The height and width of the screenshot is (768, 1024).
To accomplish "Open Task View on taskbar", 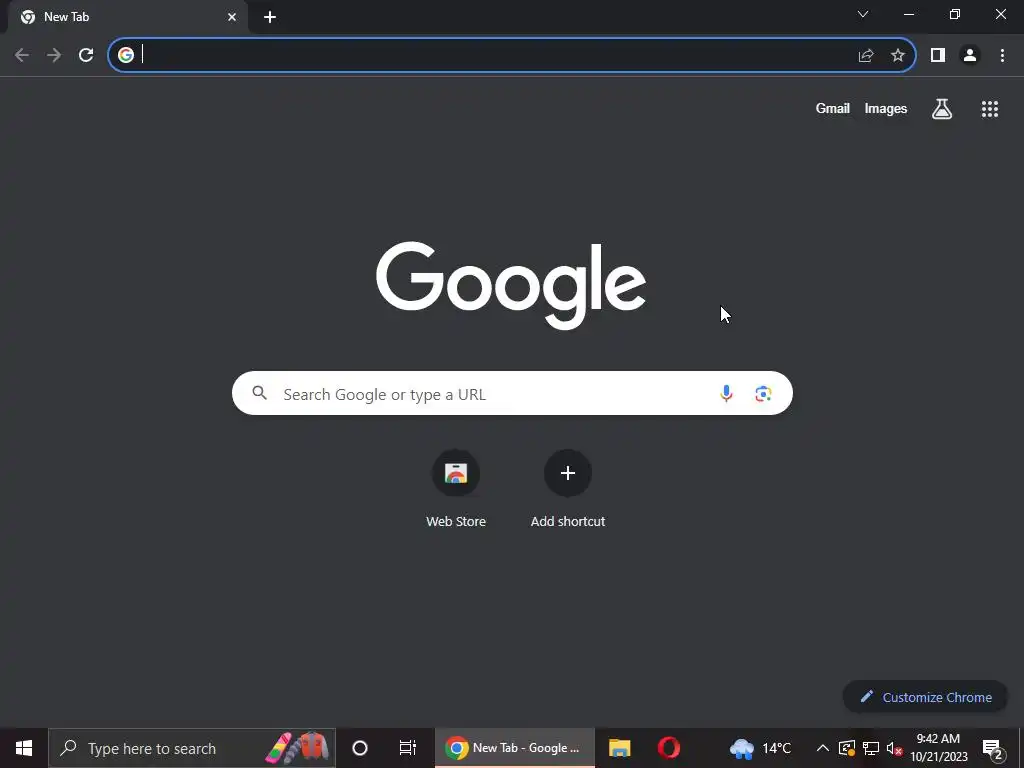I will pos(408,748).
